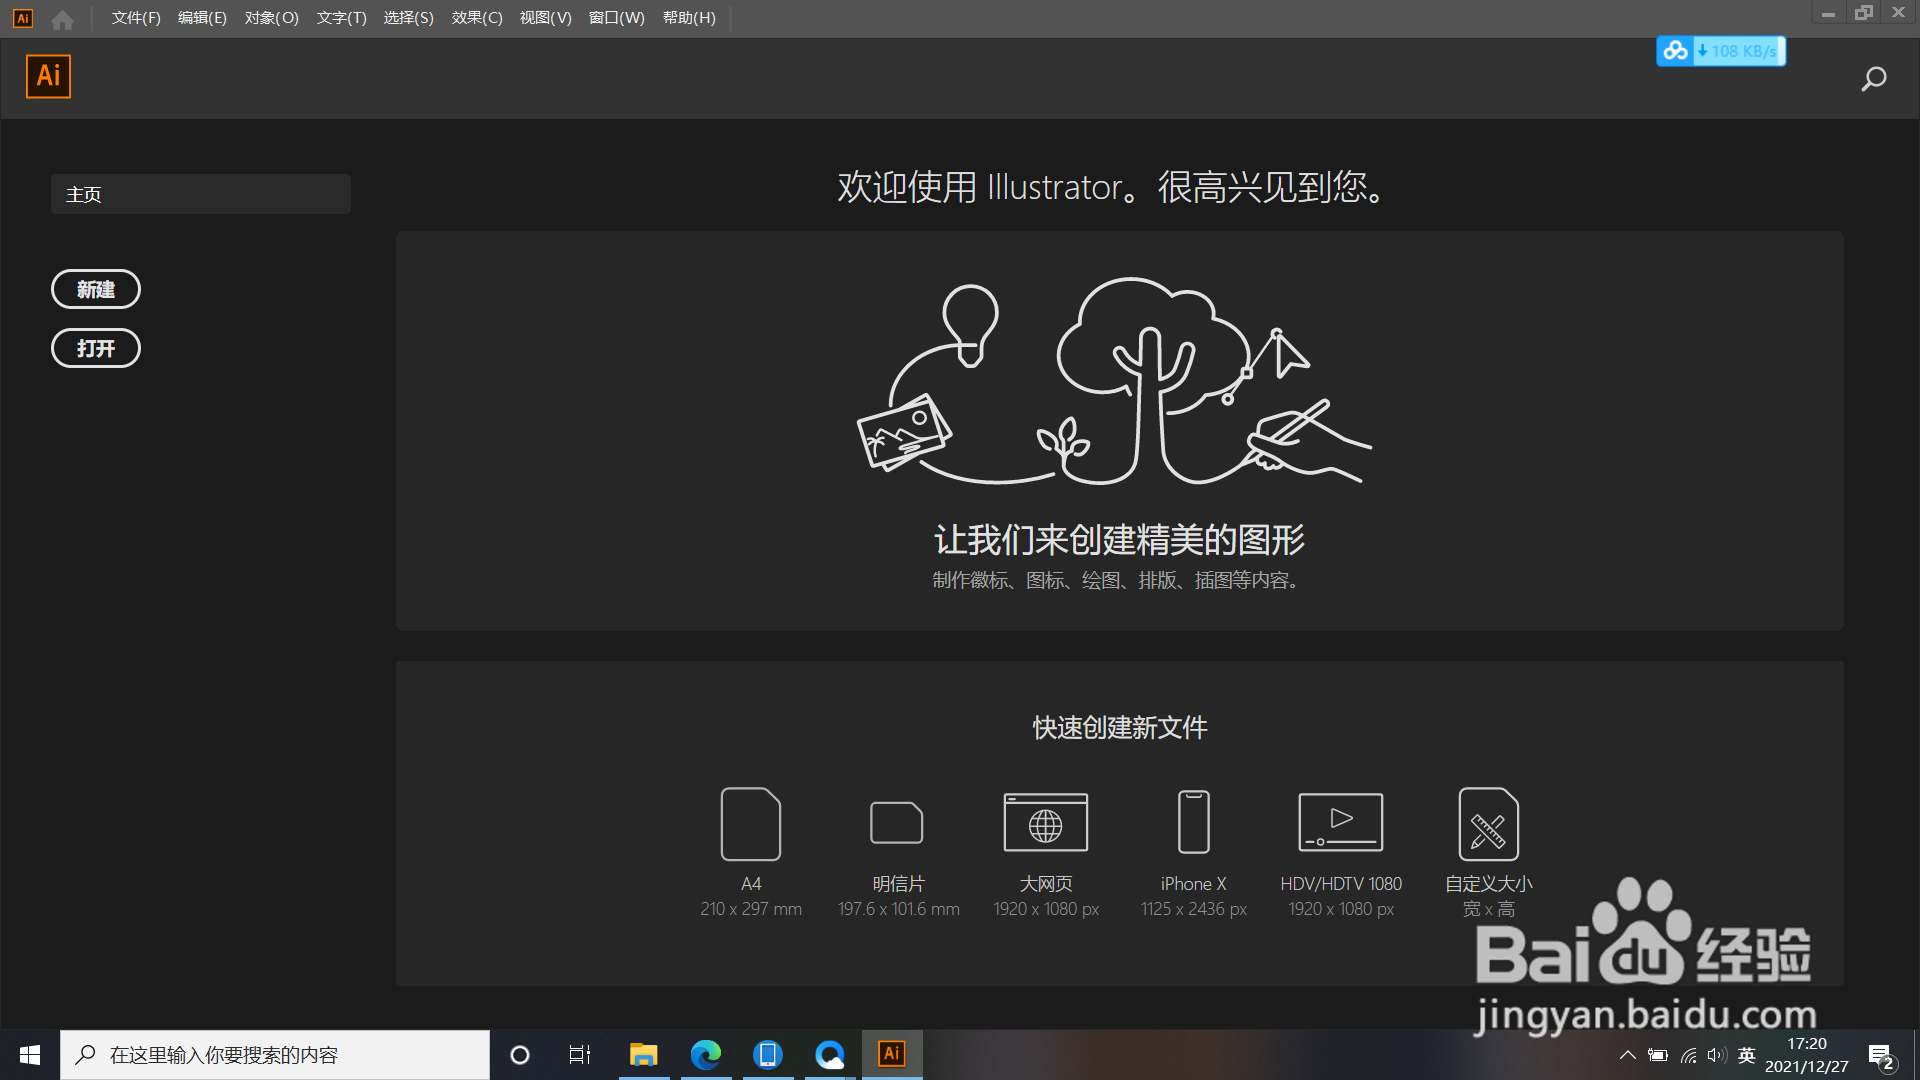Open File Explorer from taskbar
Image resolution: width=1920 pixels, height=1080 pixels.
[x=643, y=1055]
